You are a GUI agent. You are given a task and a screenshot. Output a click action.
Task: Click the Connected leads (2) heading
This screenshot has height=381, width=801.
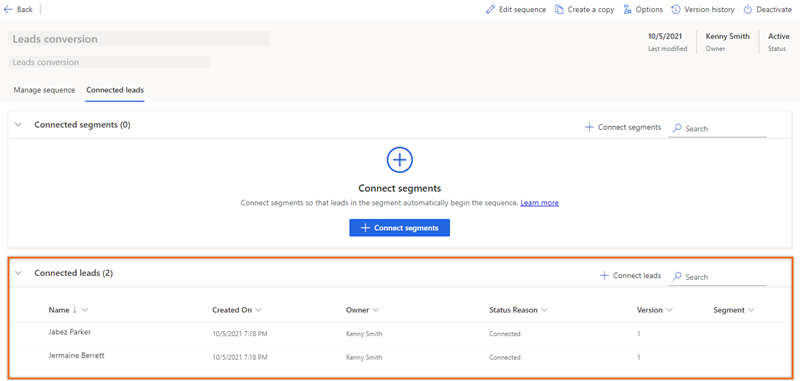pos(74,273)
